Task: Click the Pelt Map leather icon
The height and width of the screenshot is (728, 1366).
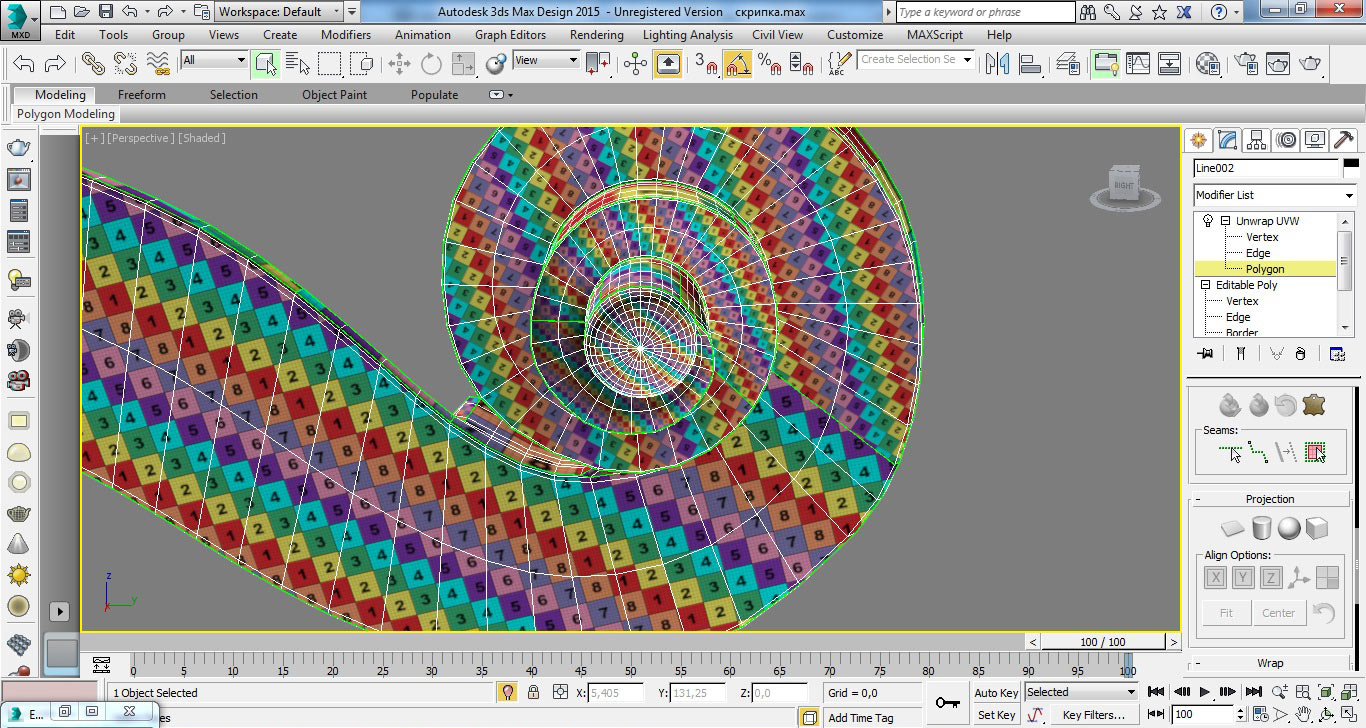Action: (1313, 405)
